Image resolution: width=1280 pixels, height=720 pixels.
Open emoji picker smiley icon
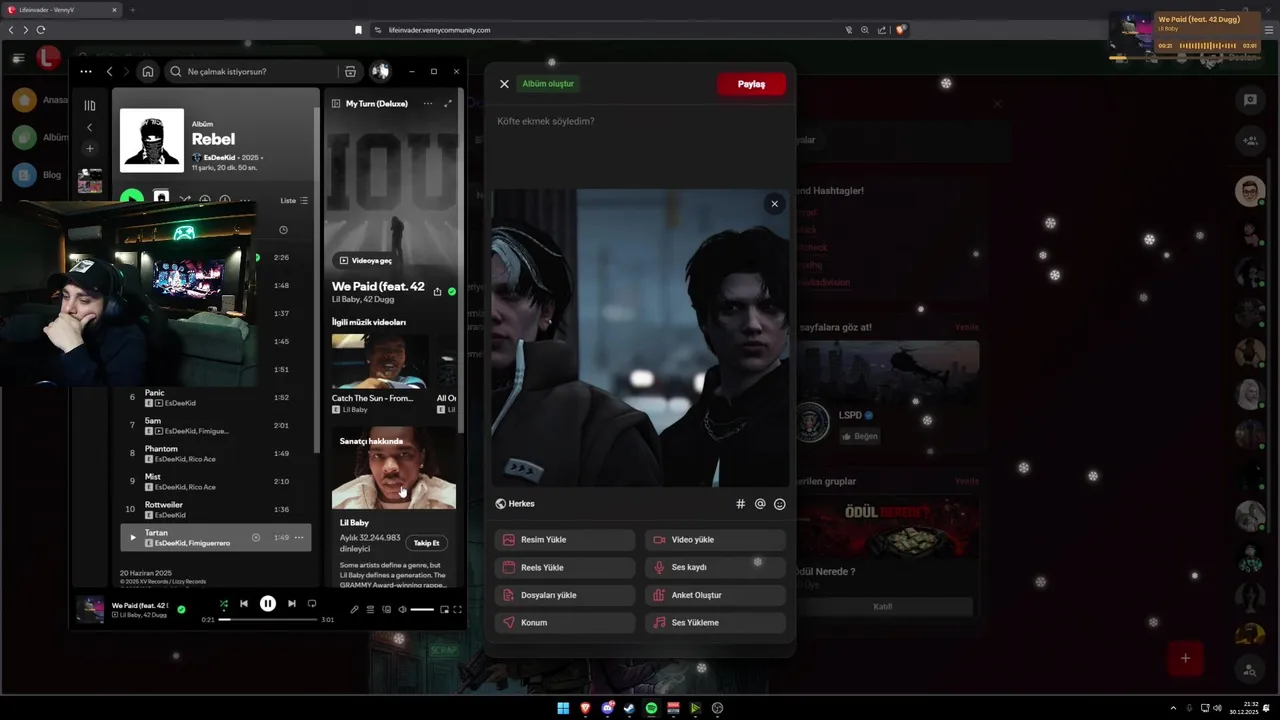tap(780, 504)
